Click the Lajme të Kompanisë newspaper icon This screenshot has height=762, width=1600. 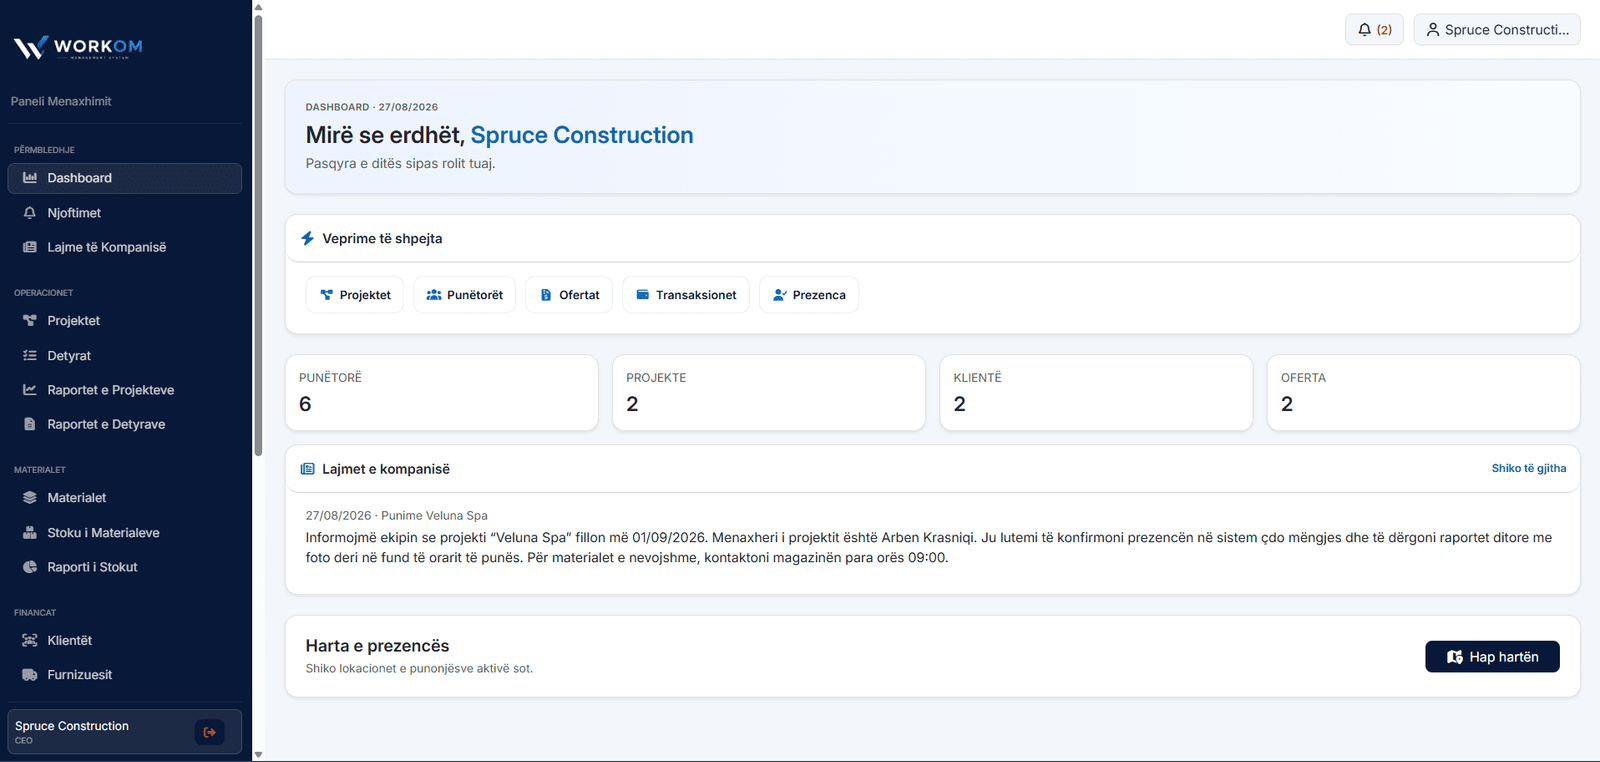coord(30,247)
